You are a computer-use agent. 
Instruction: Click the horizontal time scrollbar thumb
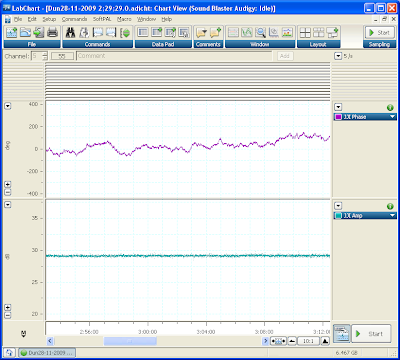pos(130,341)
